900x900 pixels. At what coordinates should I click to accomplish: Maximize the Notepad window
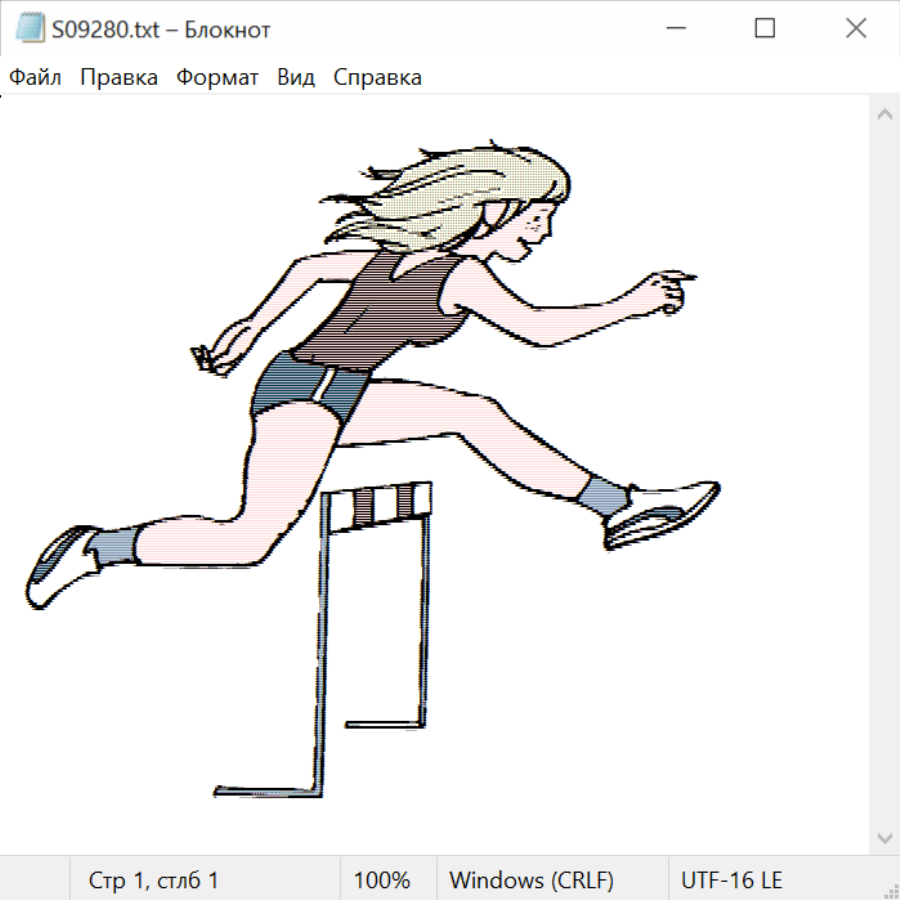(765, 29)
